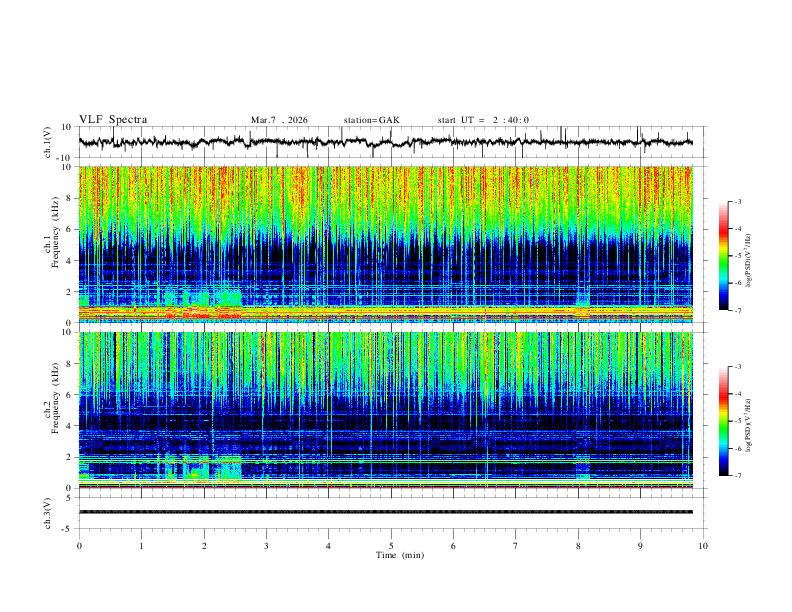
Task: Click tick label "5" on the time axis
Action: pos(391,546)
